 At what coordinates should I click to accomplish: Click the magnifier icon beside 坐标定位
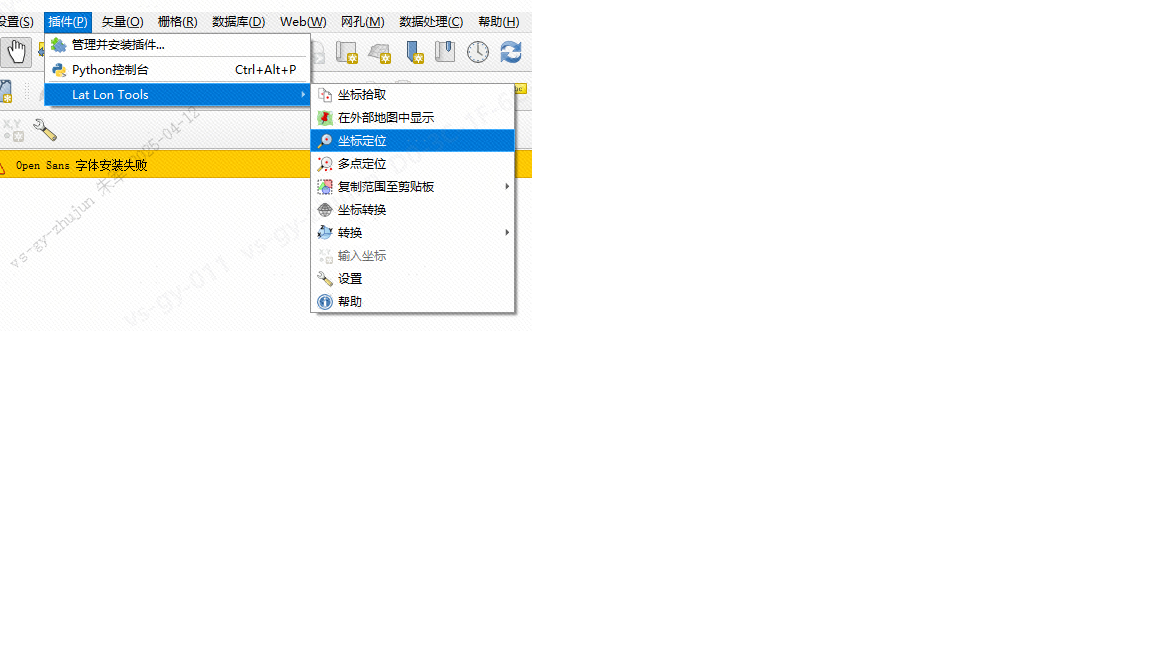point(325,141)
